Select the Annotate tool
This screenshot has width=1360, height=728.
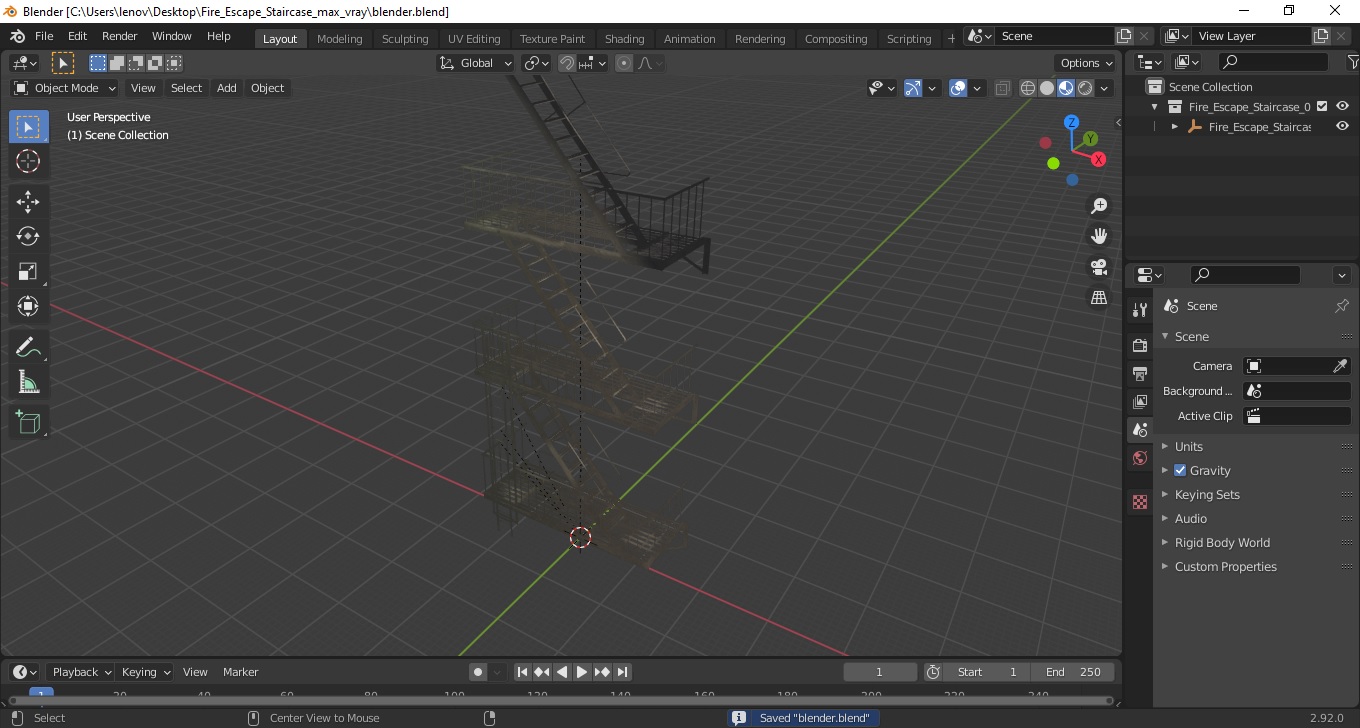[28, 347]
